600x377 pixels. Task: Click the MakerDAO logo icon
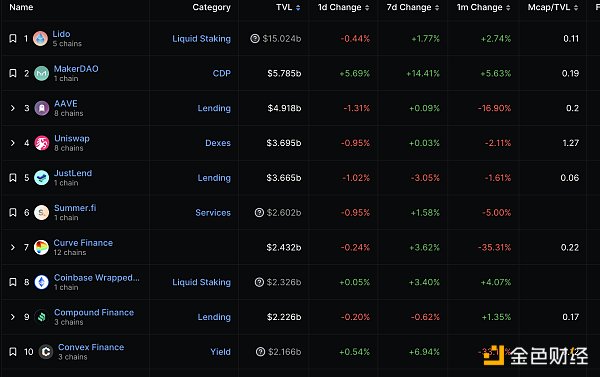tap(41, 73)
